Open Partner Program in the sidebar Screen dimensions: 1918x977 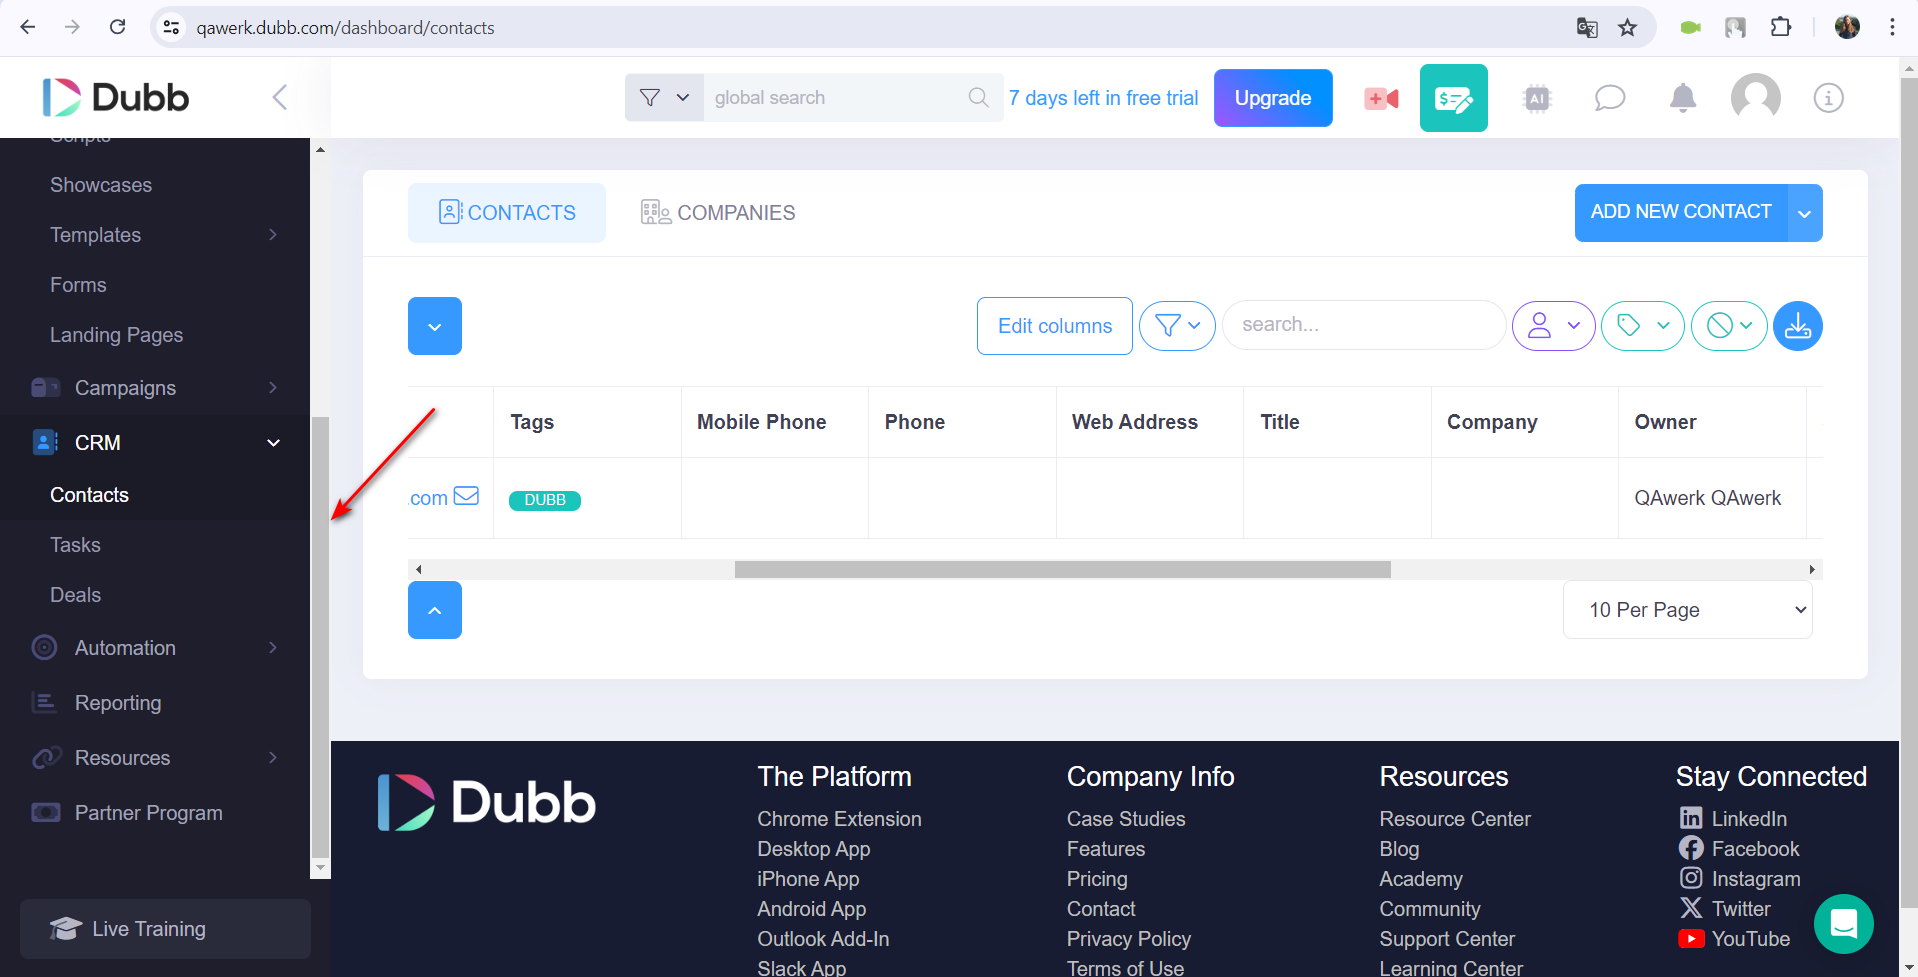click(x=148, y=813)
